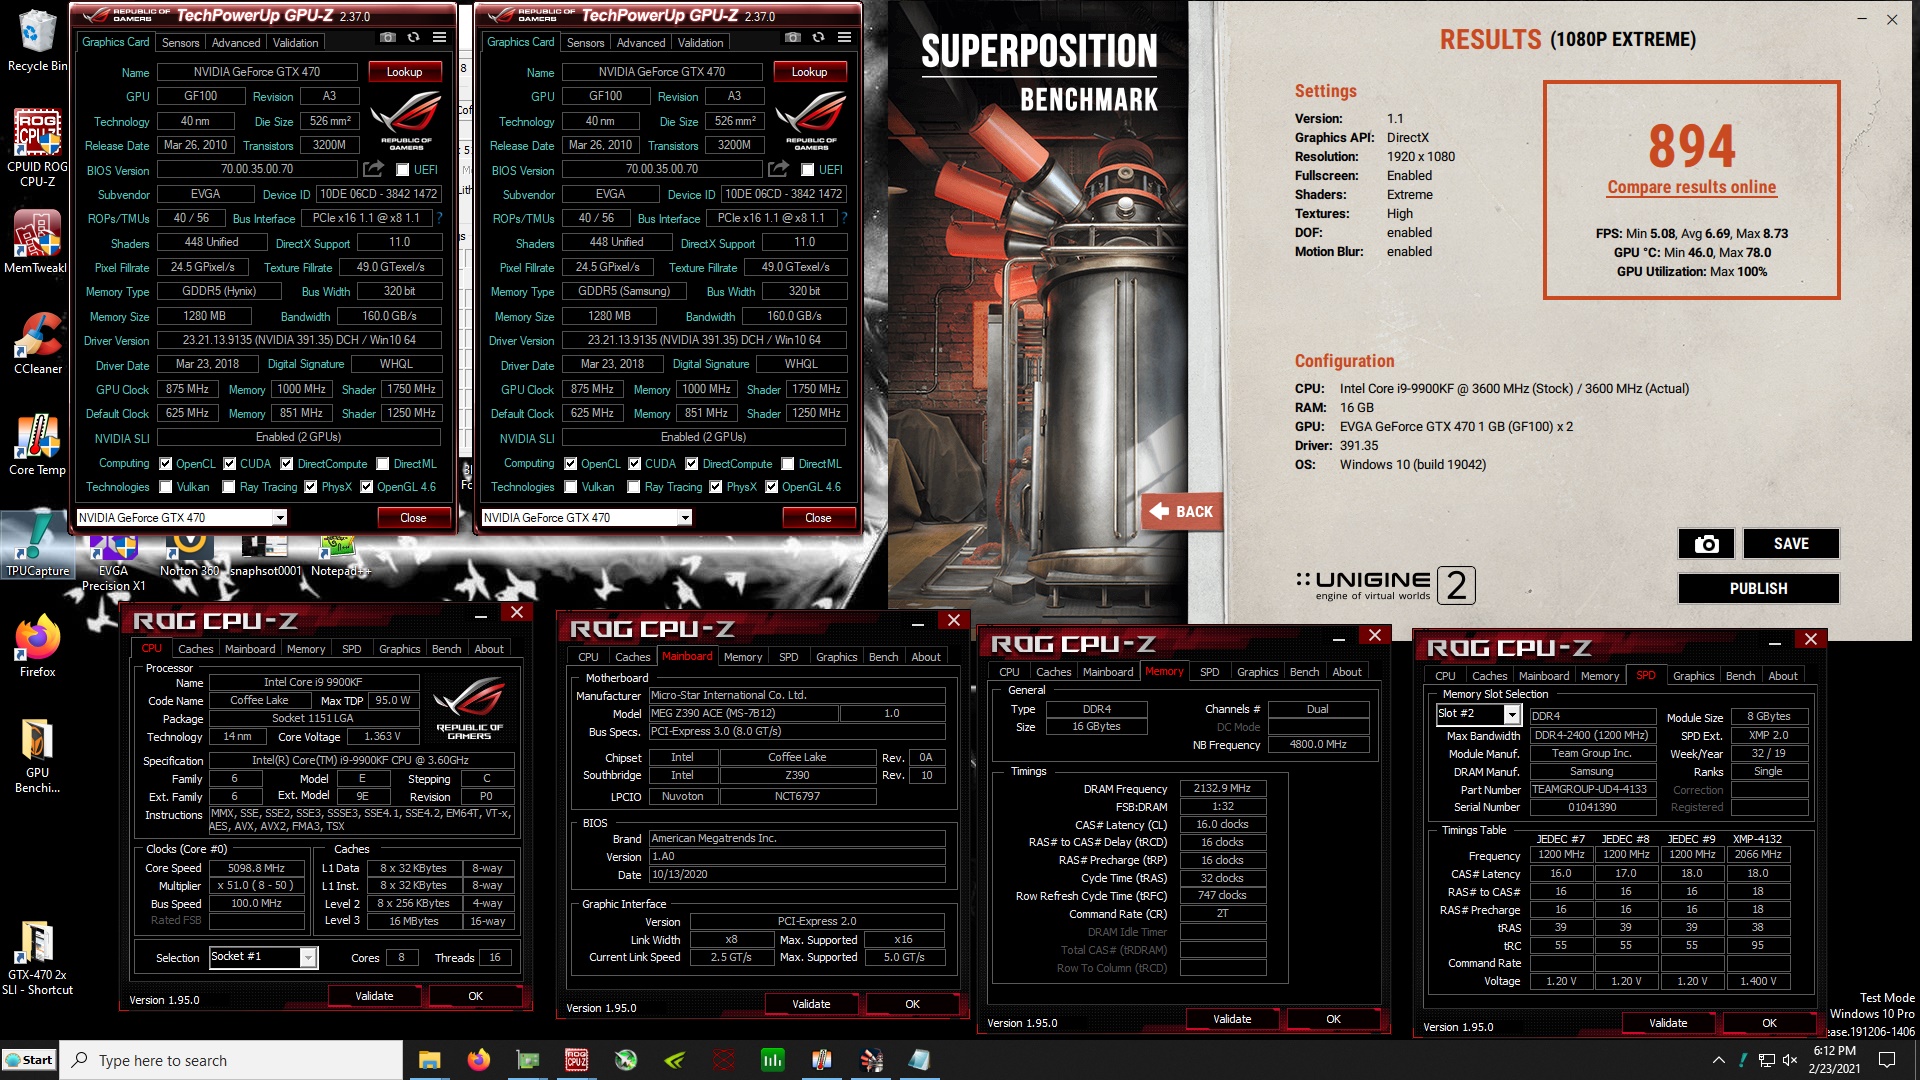Toggle OpenCL checkbox in left GPU-Z window
Image resolution: width=1920 pixels, height=1080 pixels.
(x=165, y=464)
